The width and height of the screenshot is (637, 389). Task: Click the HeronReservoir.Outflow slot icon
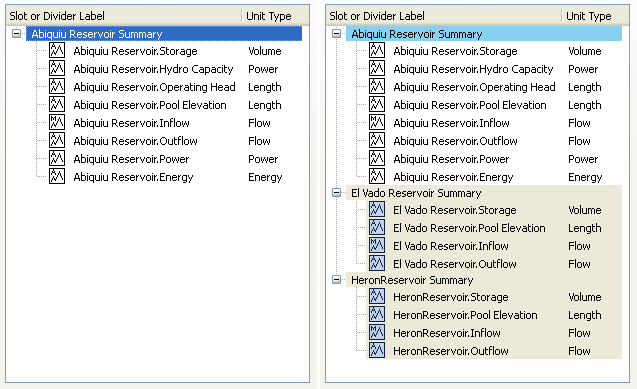(377, 350)
